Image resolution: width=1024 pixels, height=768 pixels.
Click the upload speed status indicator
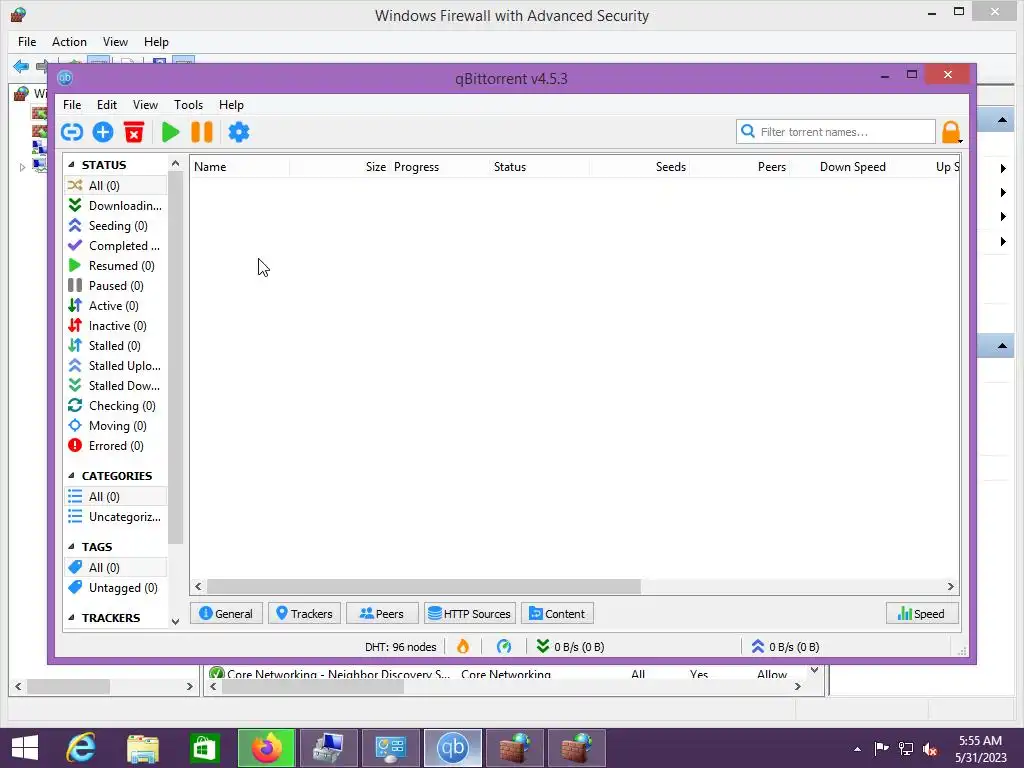[x=785, y=647]
